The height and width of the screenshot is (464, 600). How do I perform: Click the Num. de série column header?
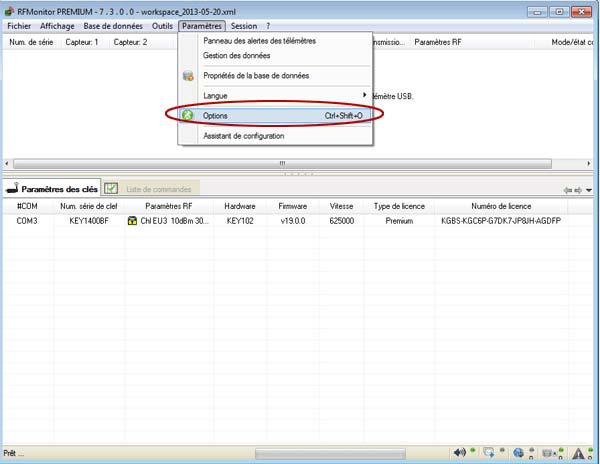pos(31,42)
